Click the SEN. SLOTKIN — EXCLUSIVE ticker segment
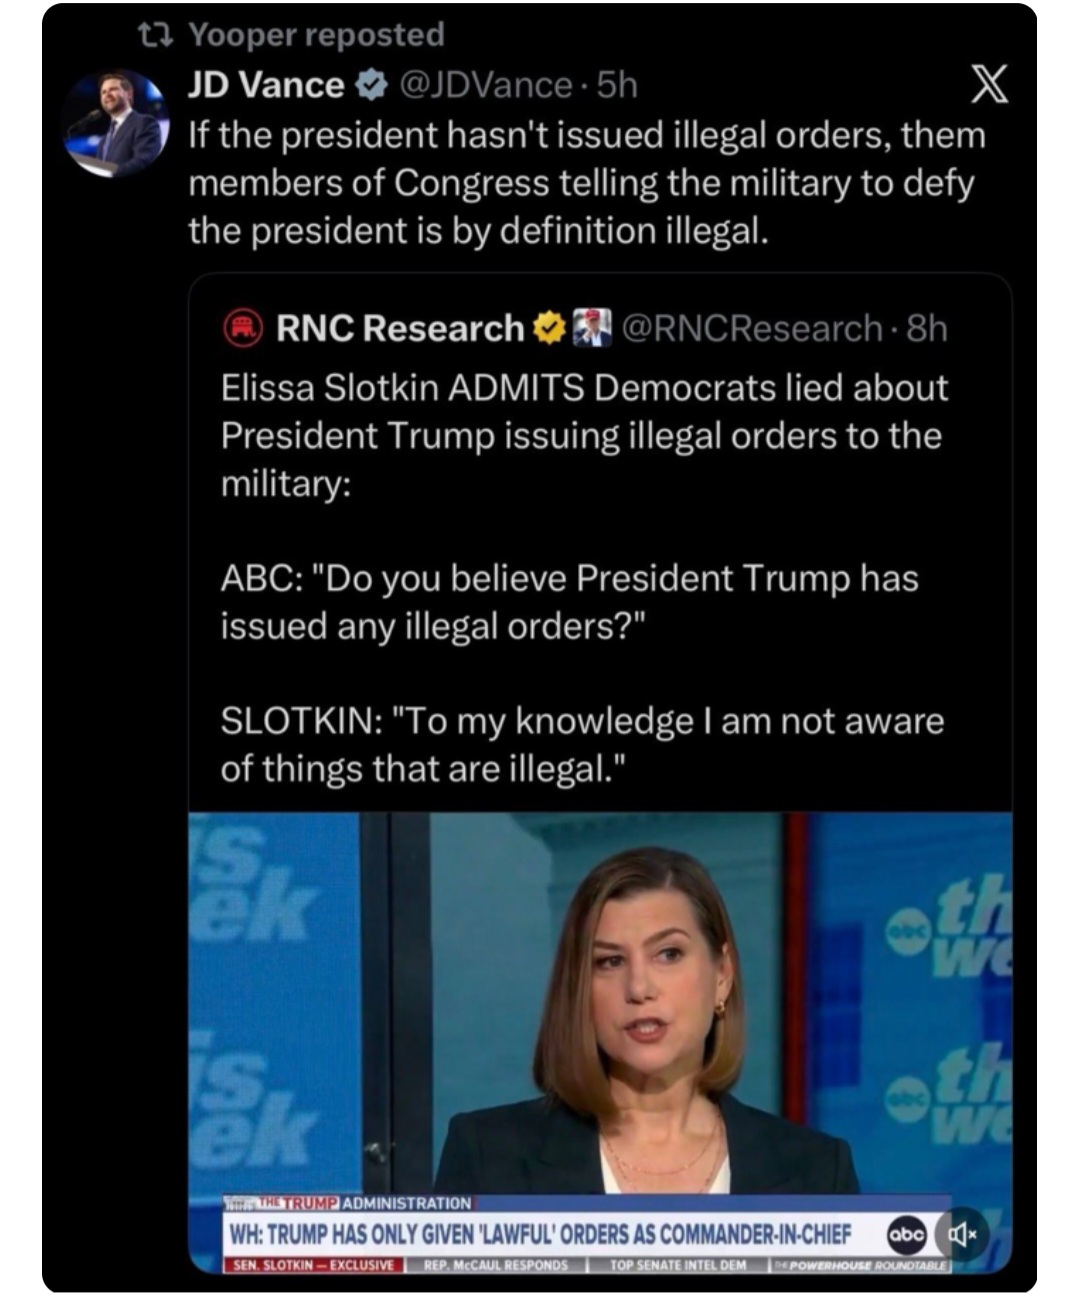This screenshot has width=1080, height=1298. [x=313, y=1265]
